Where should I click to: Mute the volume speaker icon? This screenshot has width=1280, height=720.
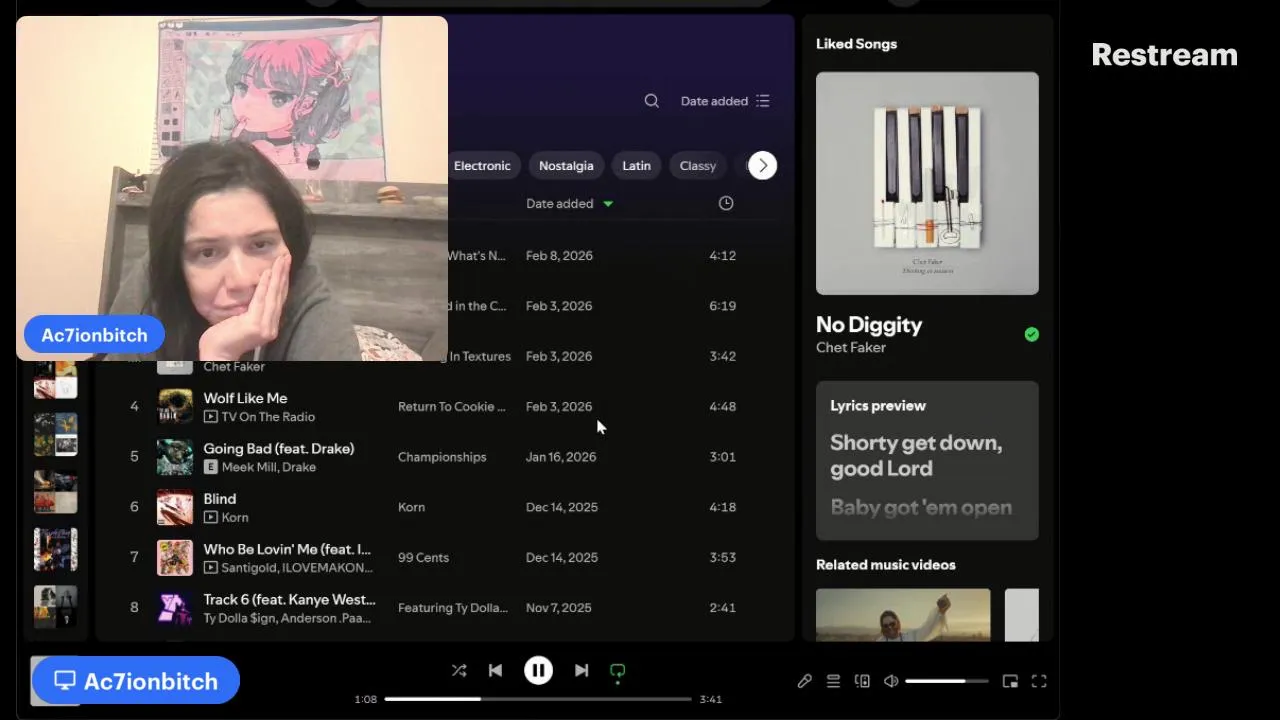pyautogui.click(x=891, y=681)
